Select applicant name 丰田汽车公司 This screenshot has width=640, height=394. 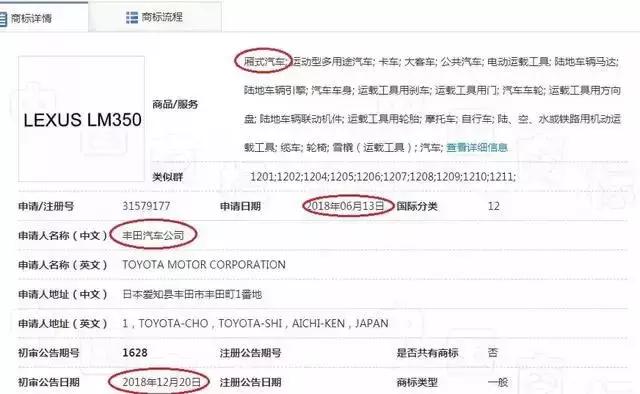click(153, 235)
